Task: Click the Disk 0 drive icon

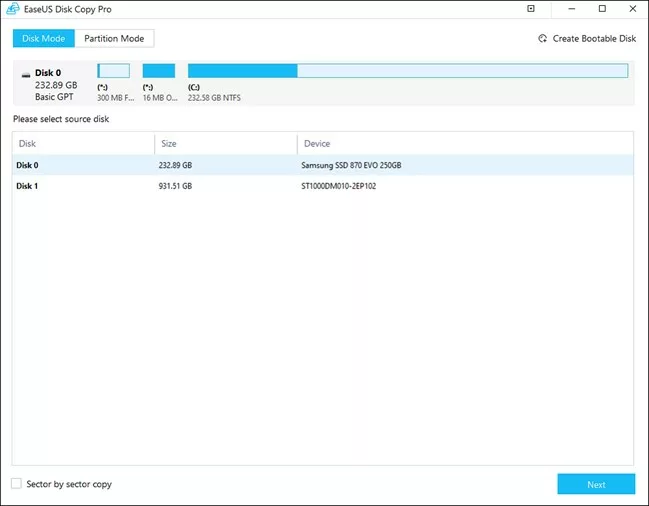Action: 26,74
